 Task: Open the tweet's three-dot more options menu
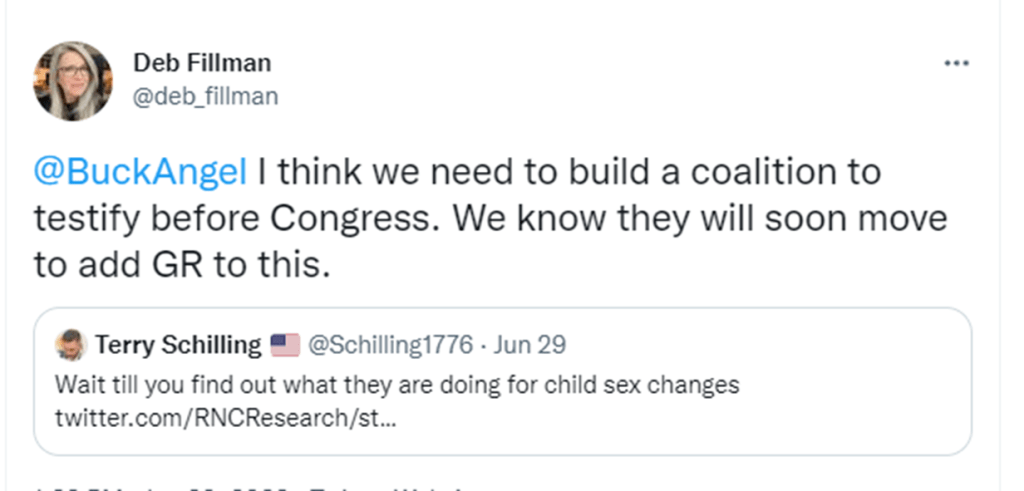[956, 63]
